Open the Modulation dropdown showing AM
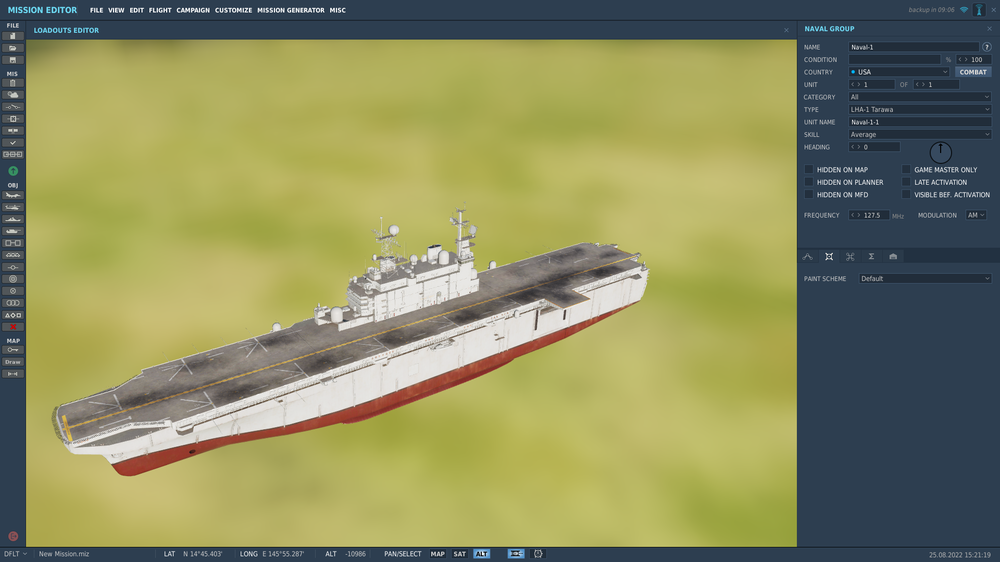This screenshot has height=562, width=1000. [x=976, y=216]
